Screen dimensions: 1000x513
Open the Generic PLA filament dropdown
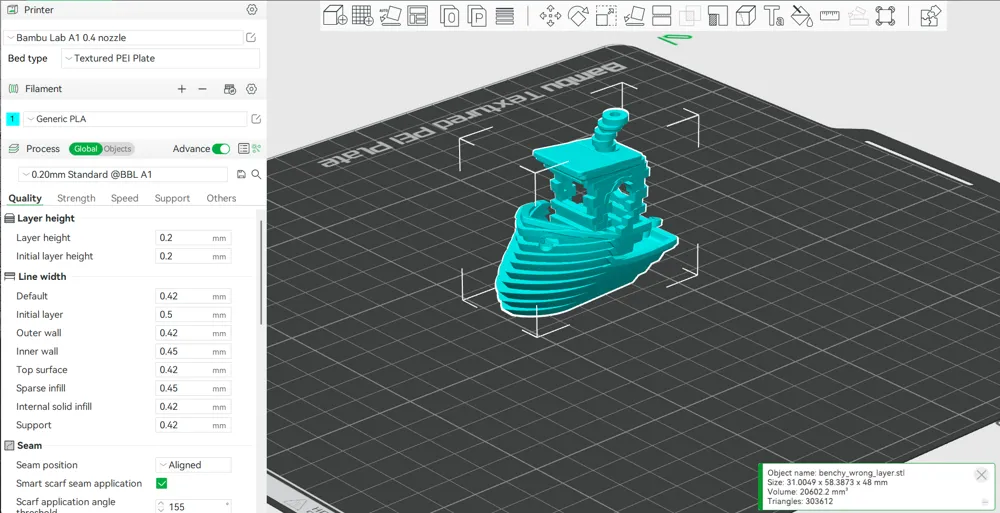click(135, 119)
